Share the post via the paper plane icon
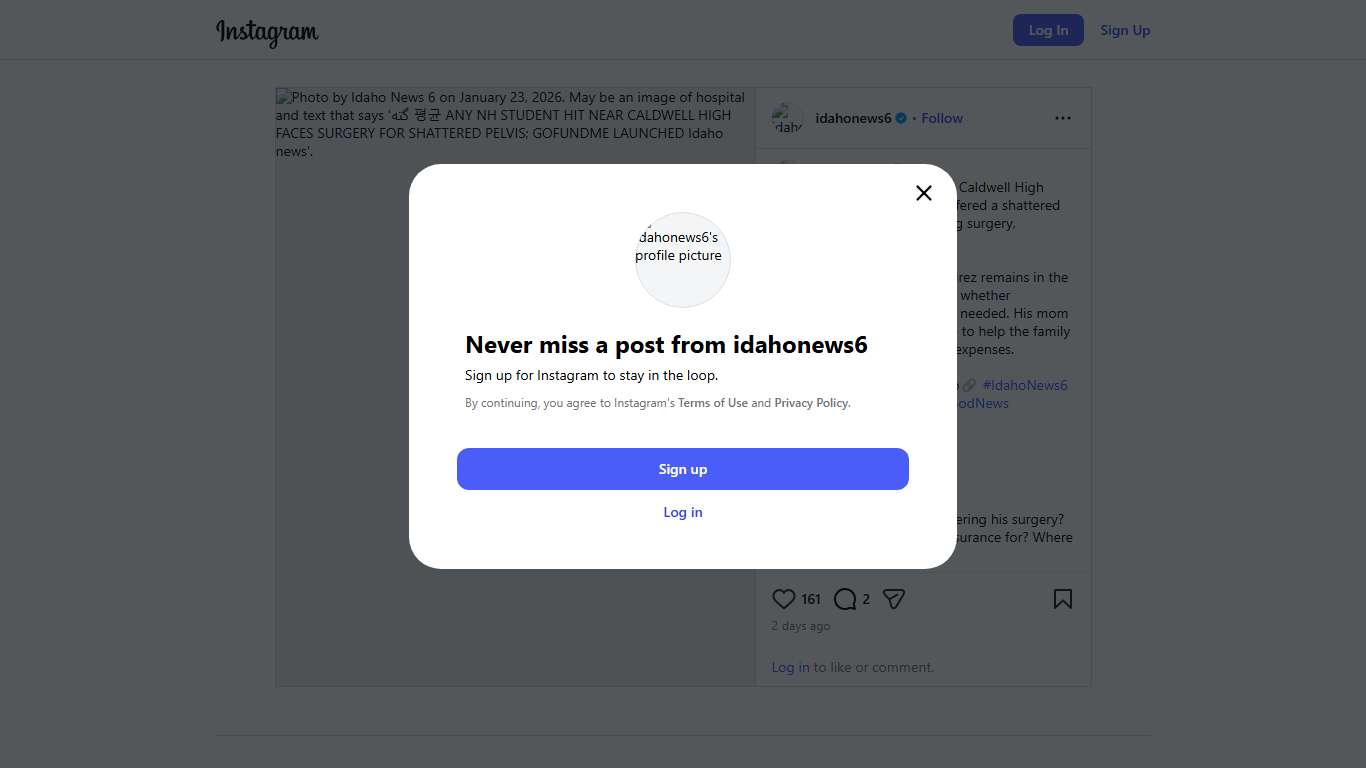 (x=894, y=599)
